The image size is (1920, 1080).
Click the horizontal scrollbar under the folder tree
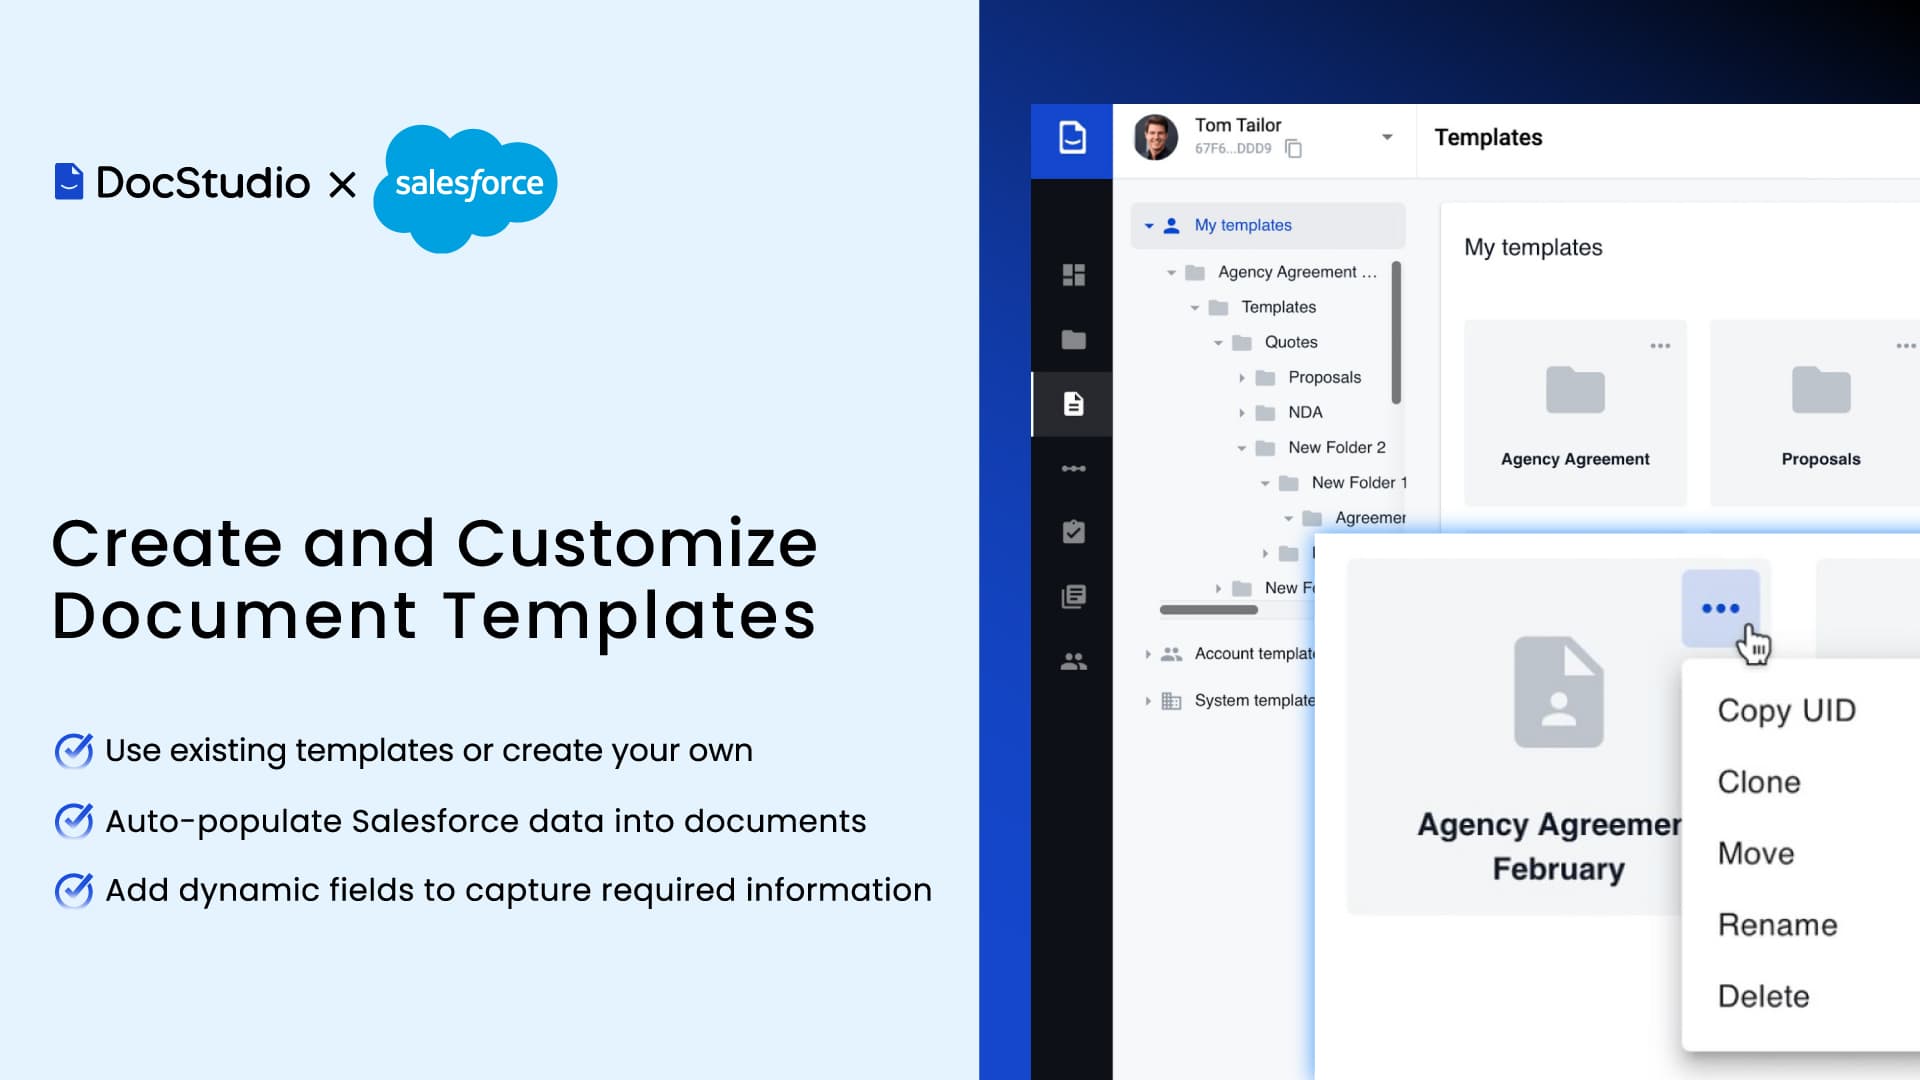coord(1208,609)
